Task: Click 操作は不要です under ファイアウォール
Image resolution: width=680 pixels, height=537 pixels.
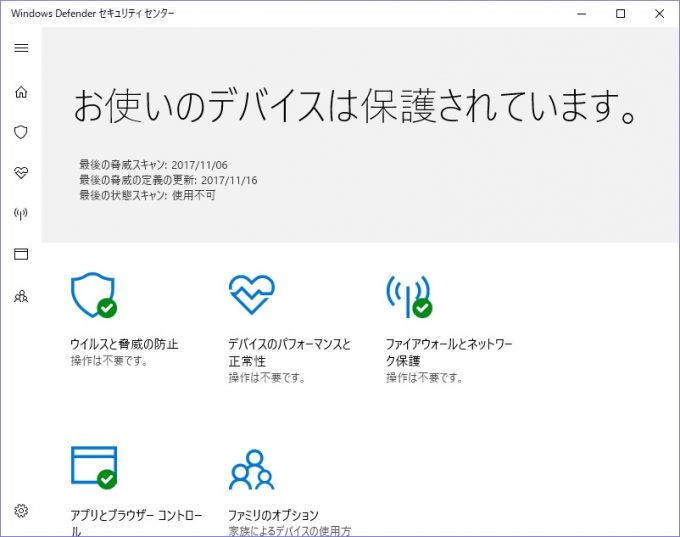Action: coord(424,378)
